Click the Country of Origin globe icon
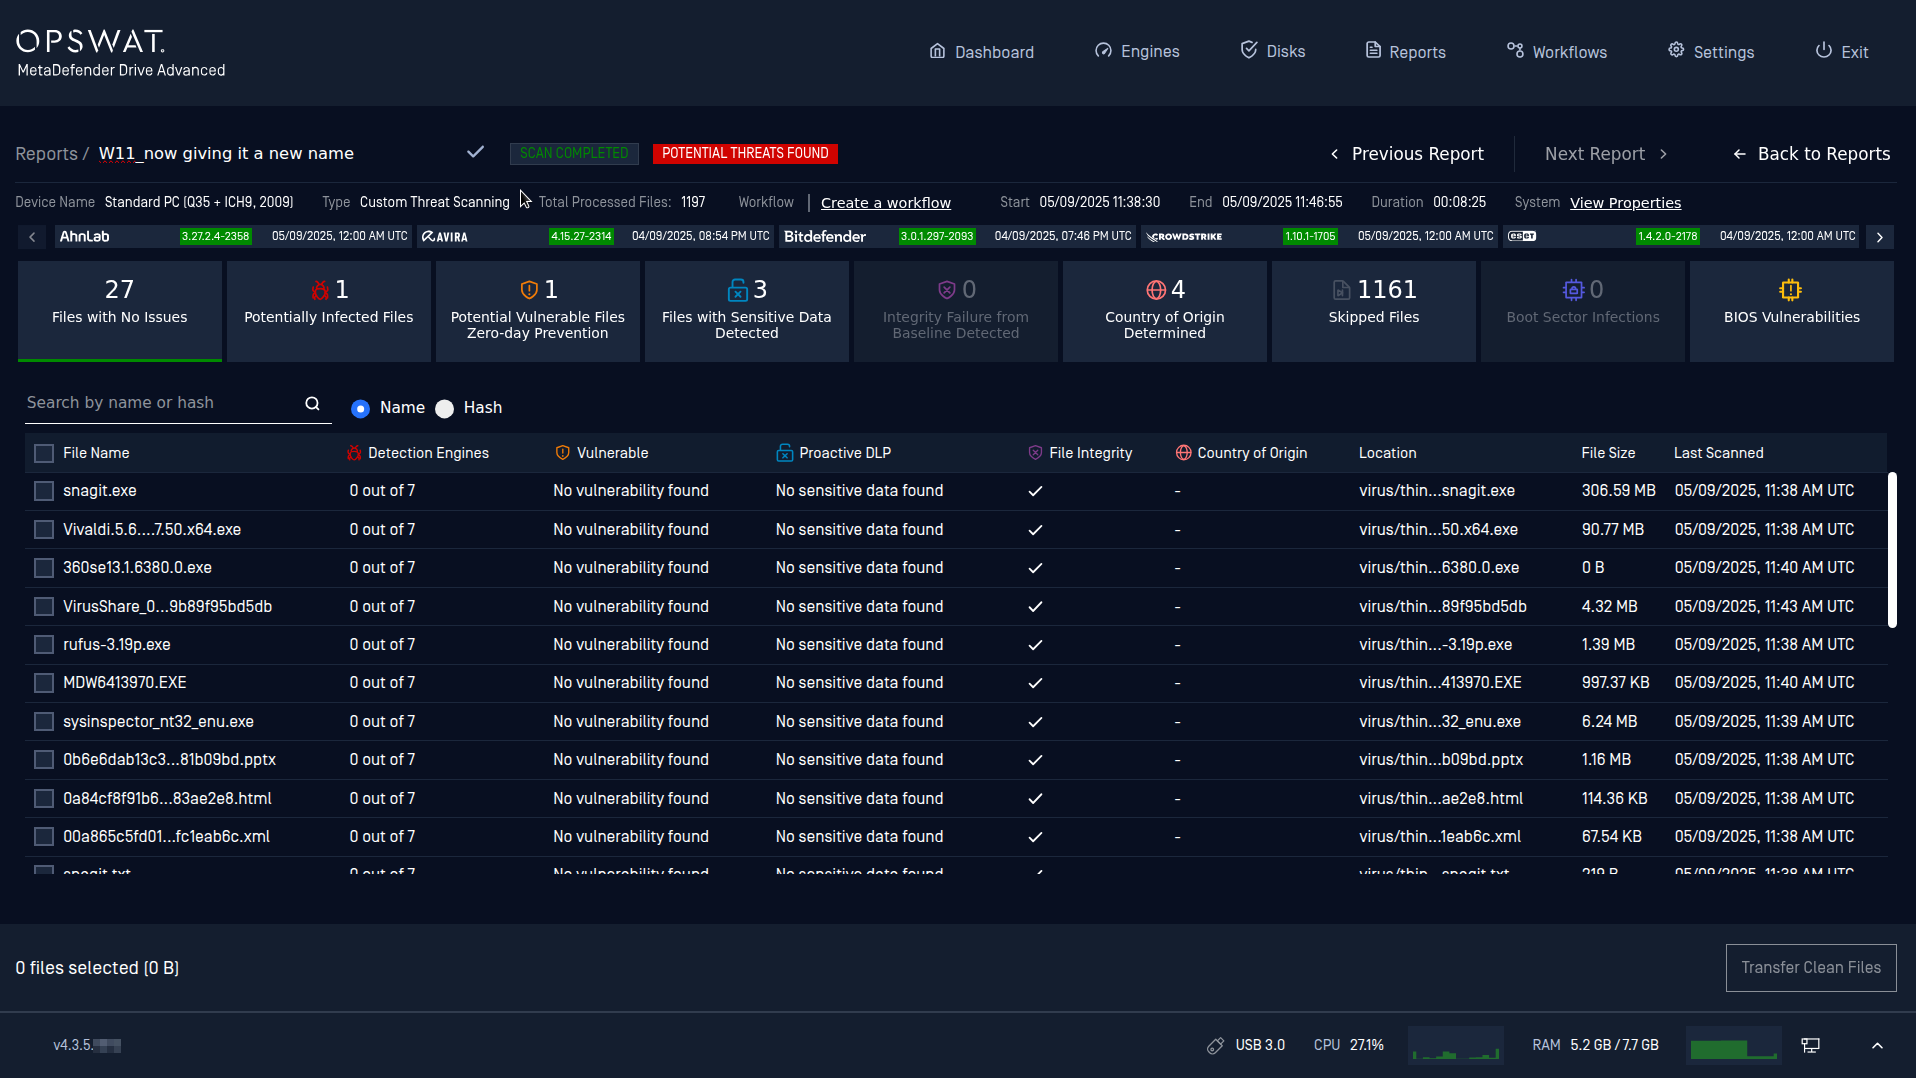The width and height of the screenshot is (1916, 1078). tap(1156, 290)
